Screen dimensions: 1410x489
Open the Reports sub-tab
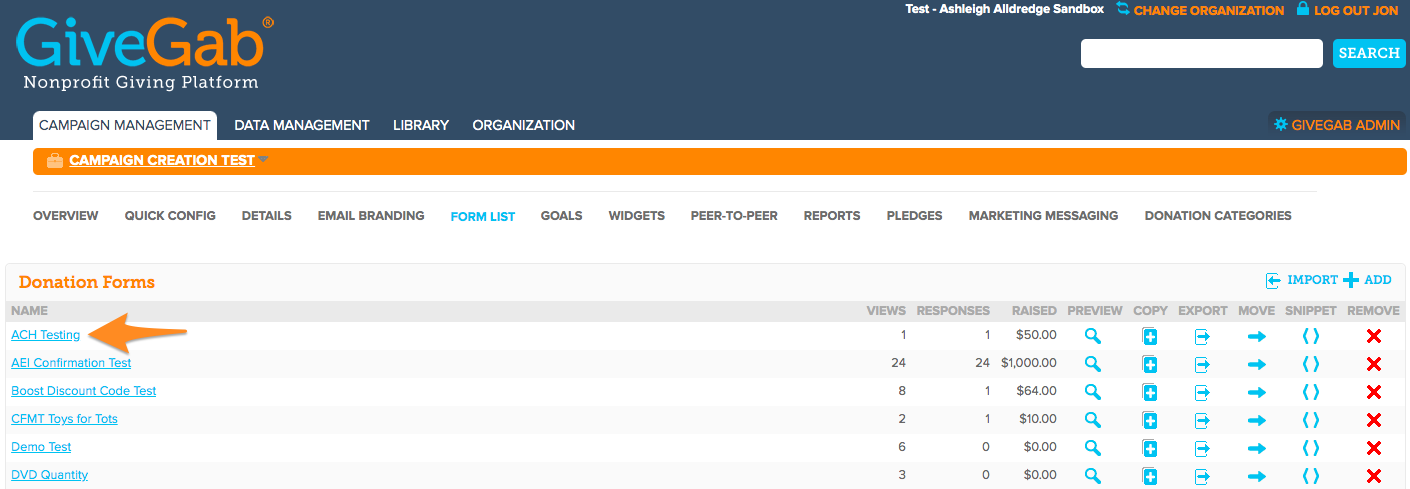832,216
